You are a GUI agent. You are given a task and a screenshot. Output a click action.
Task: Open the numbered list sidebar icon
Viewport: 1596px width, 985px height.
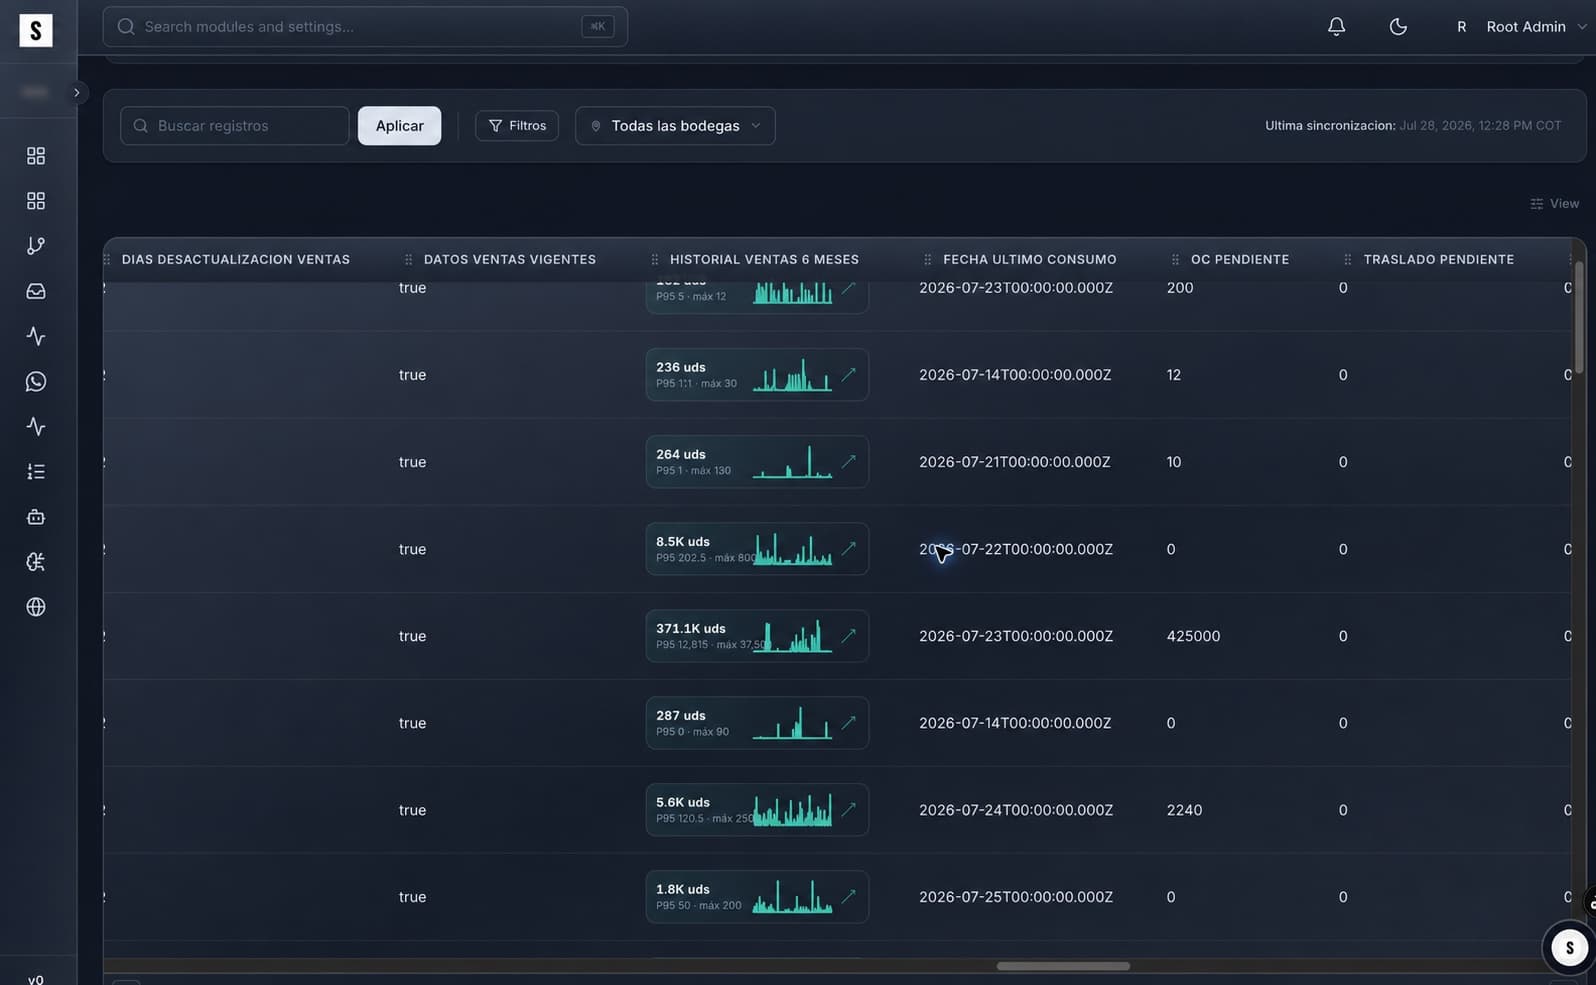pos(36,471)
